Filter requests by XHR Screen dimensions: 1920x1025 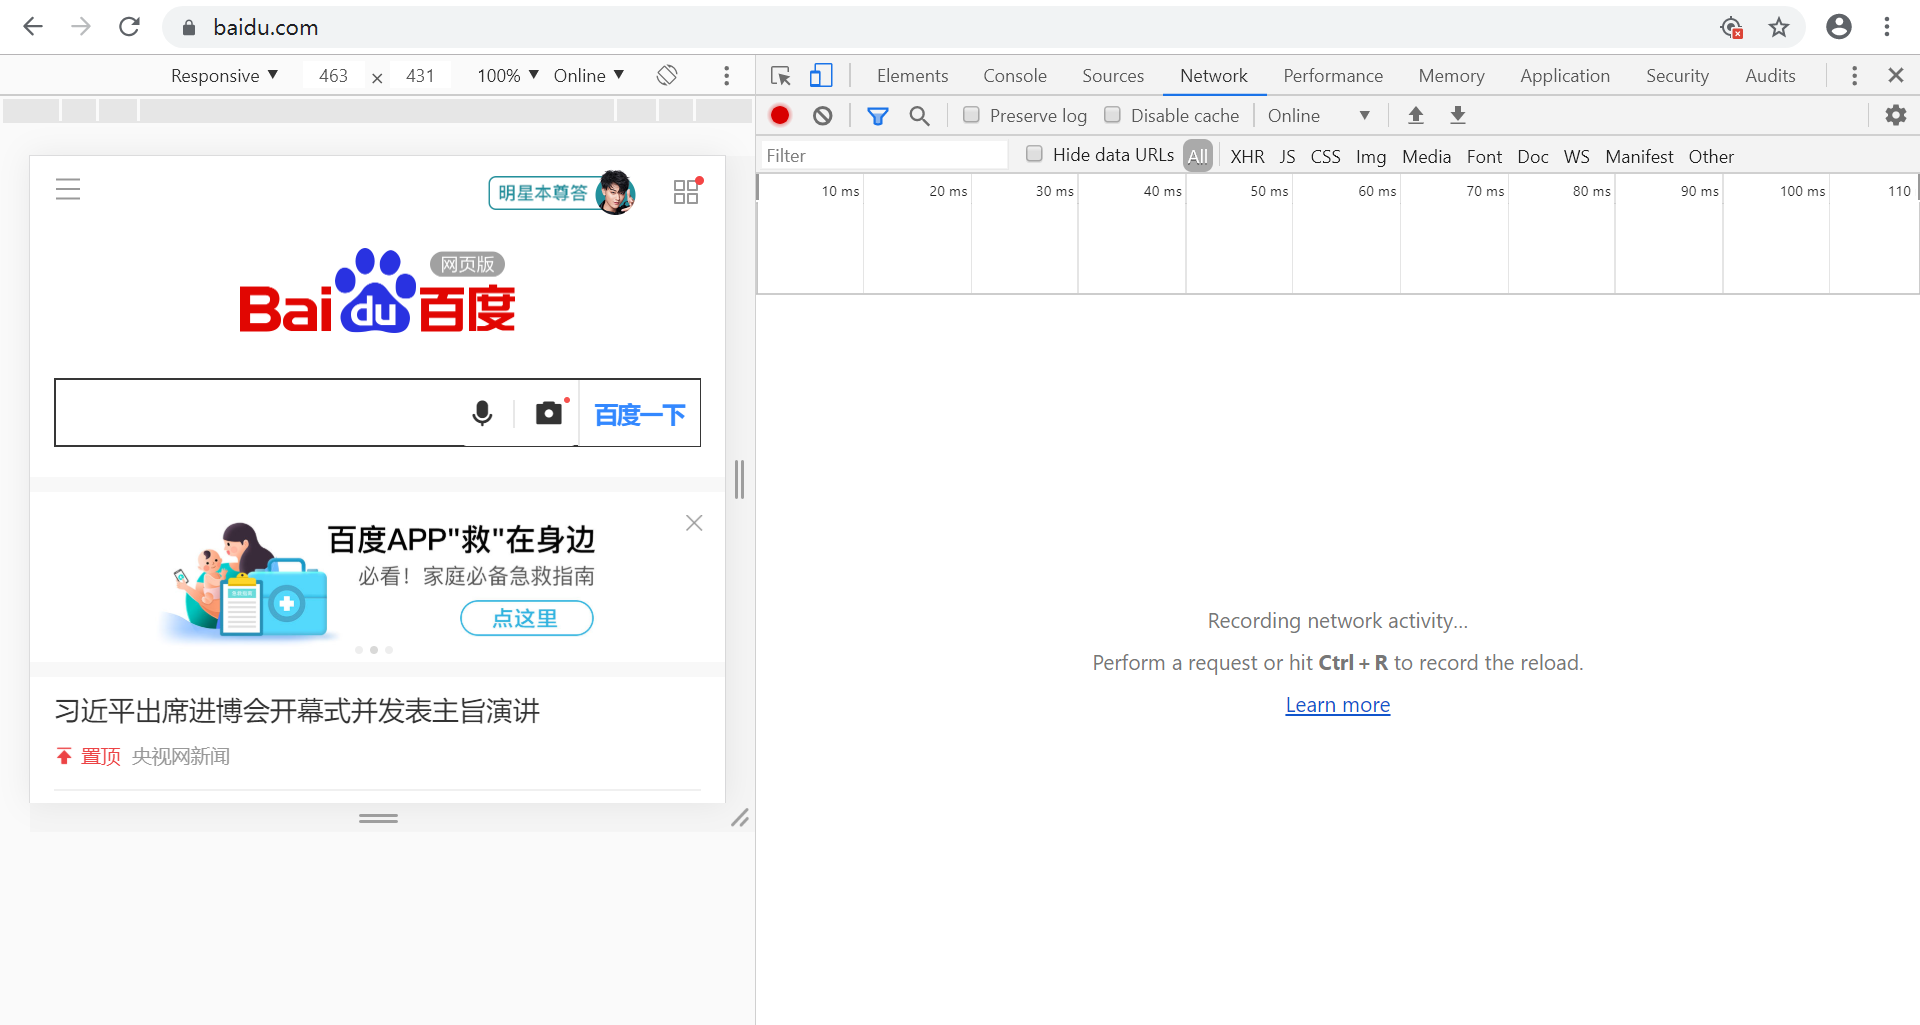(x=1247, y=157)
